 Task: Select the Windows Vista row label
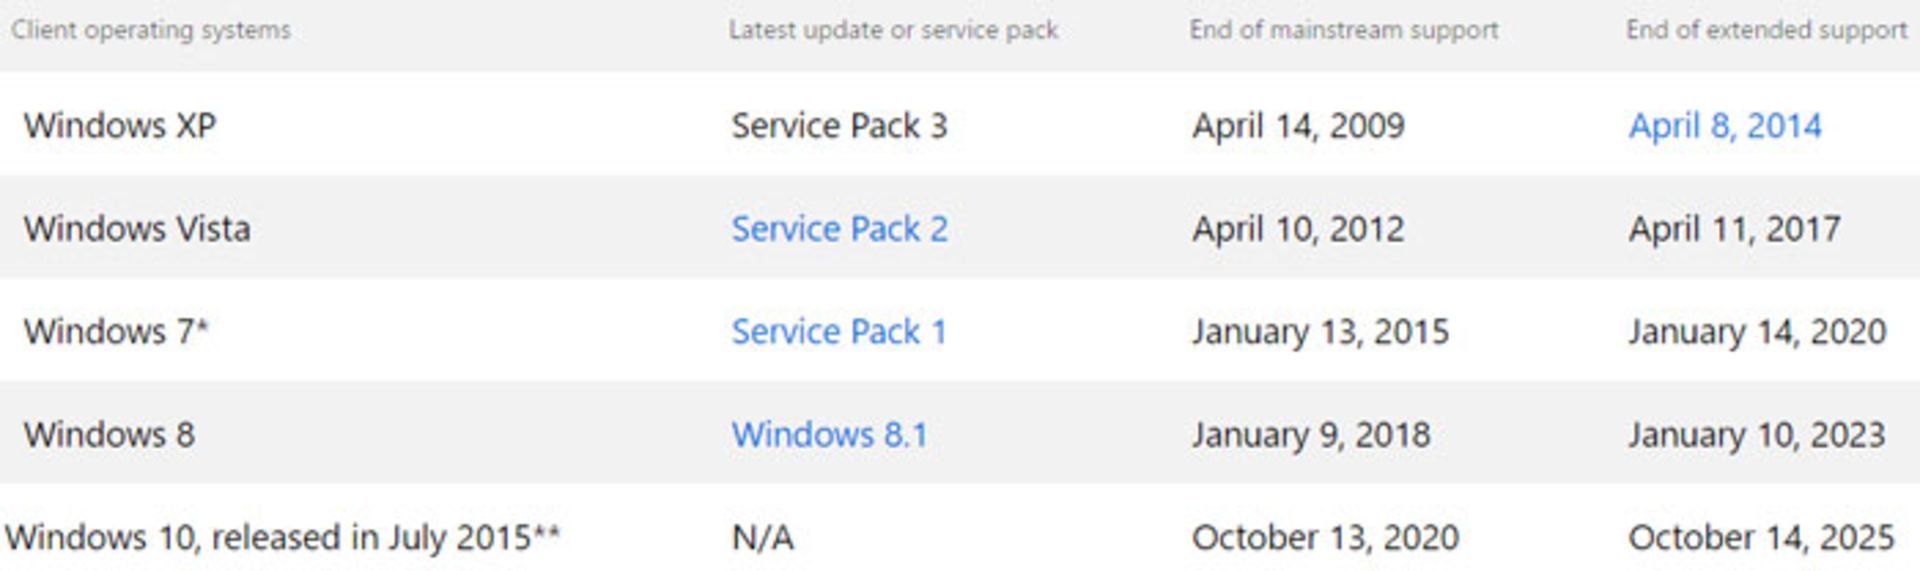tap(137, 229)
